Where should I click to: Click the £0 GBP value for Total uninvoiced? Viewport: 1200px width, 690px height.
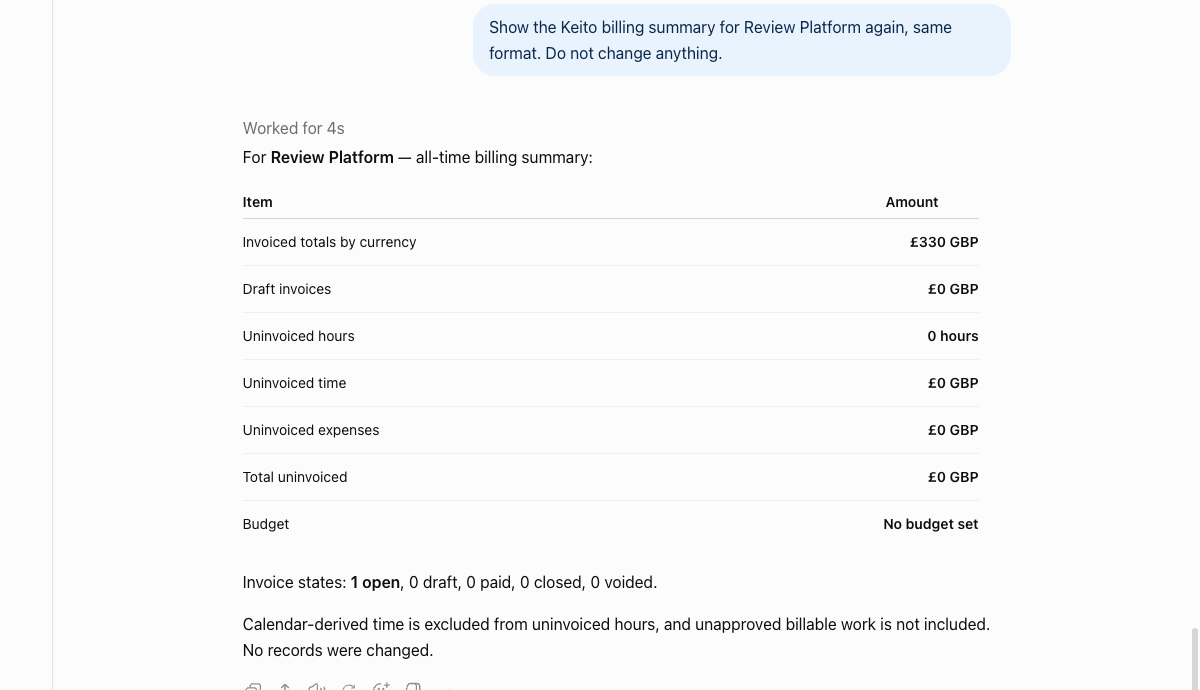pos(953,477)
